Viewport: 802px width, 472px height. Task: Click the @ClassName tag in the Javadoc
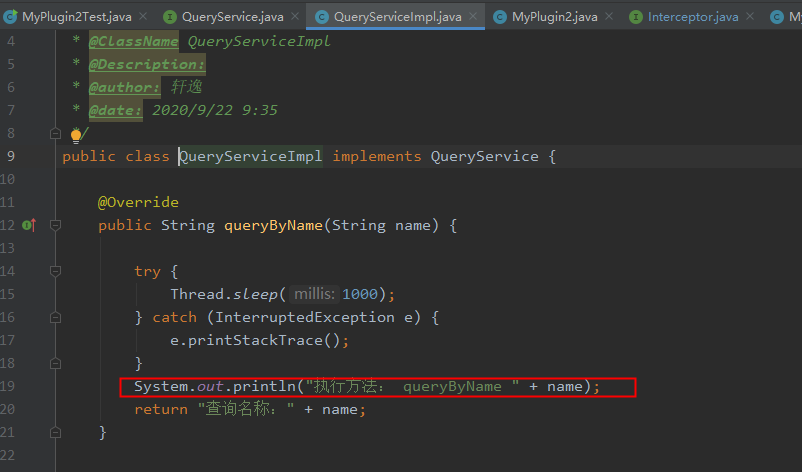(x=133, y=41)
